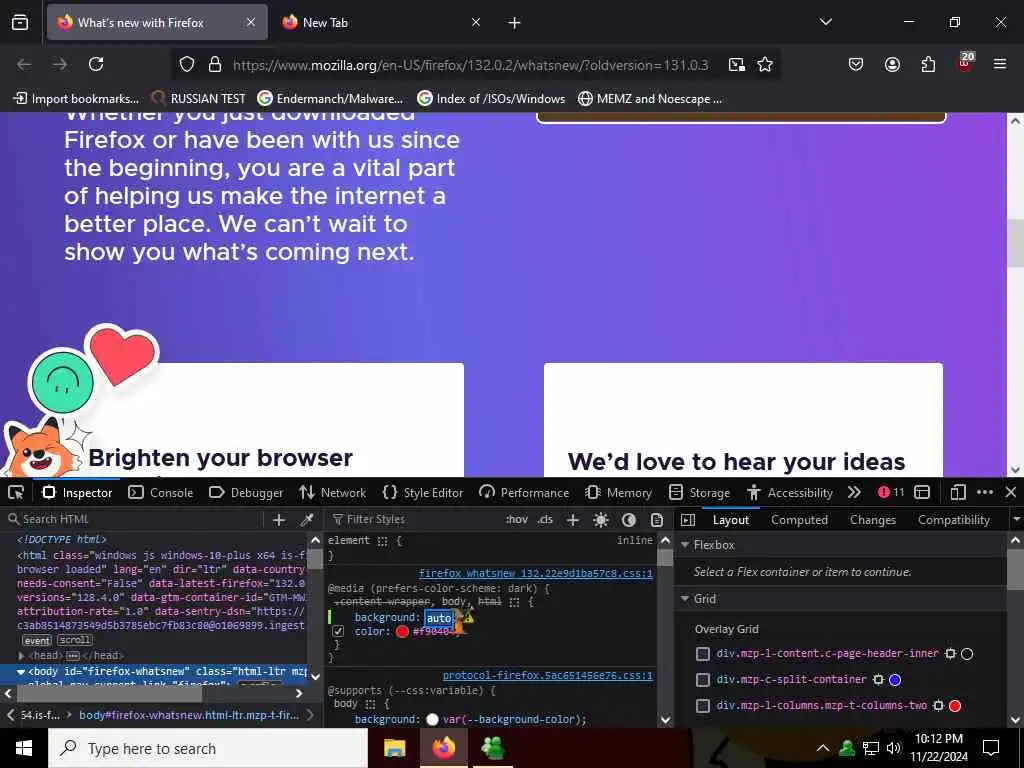Image resolution: width=1024 pixels, height=768 pixels.
Task: Toggle print media simulation
Action: coord(657,520)
